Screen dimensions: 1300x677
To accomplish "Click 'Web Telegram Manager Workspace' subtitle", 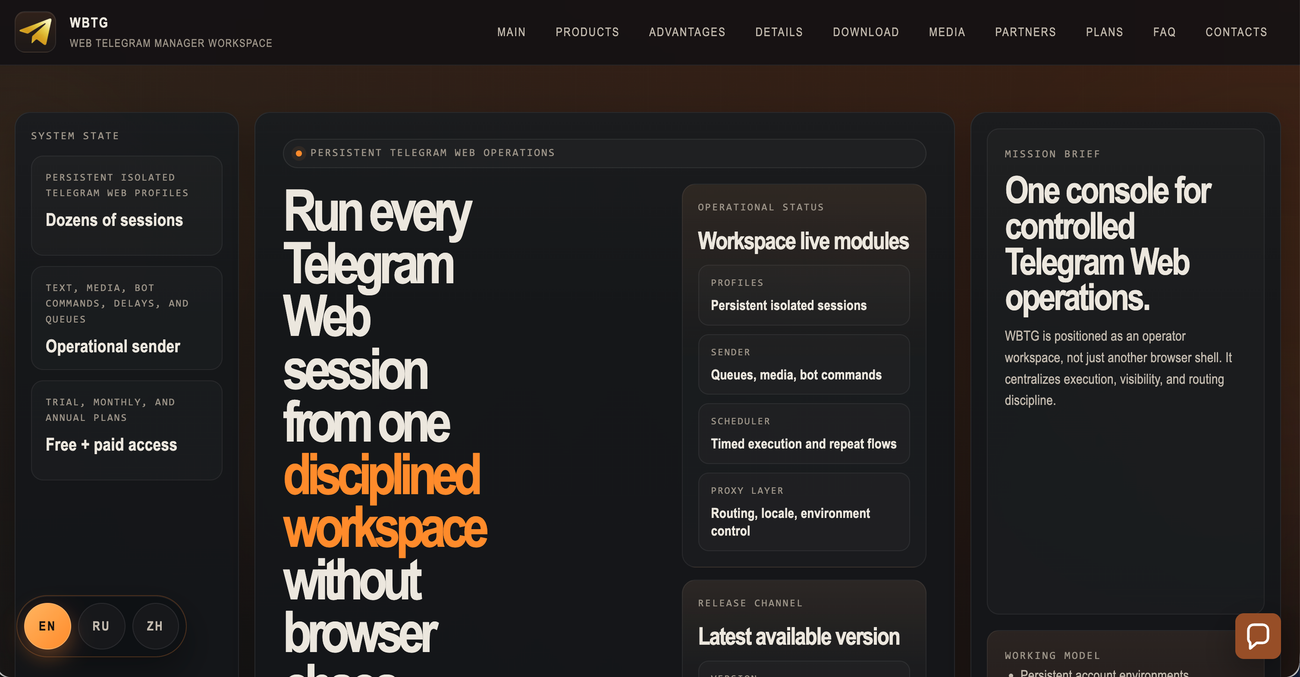I will 171,43.
